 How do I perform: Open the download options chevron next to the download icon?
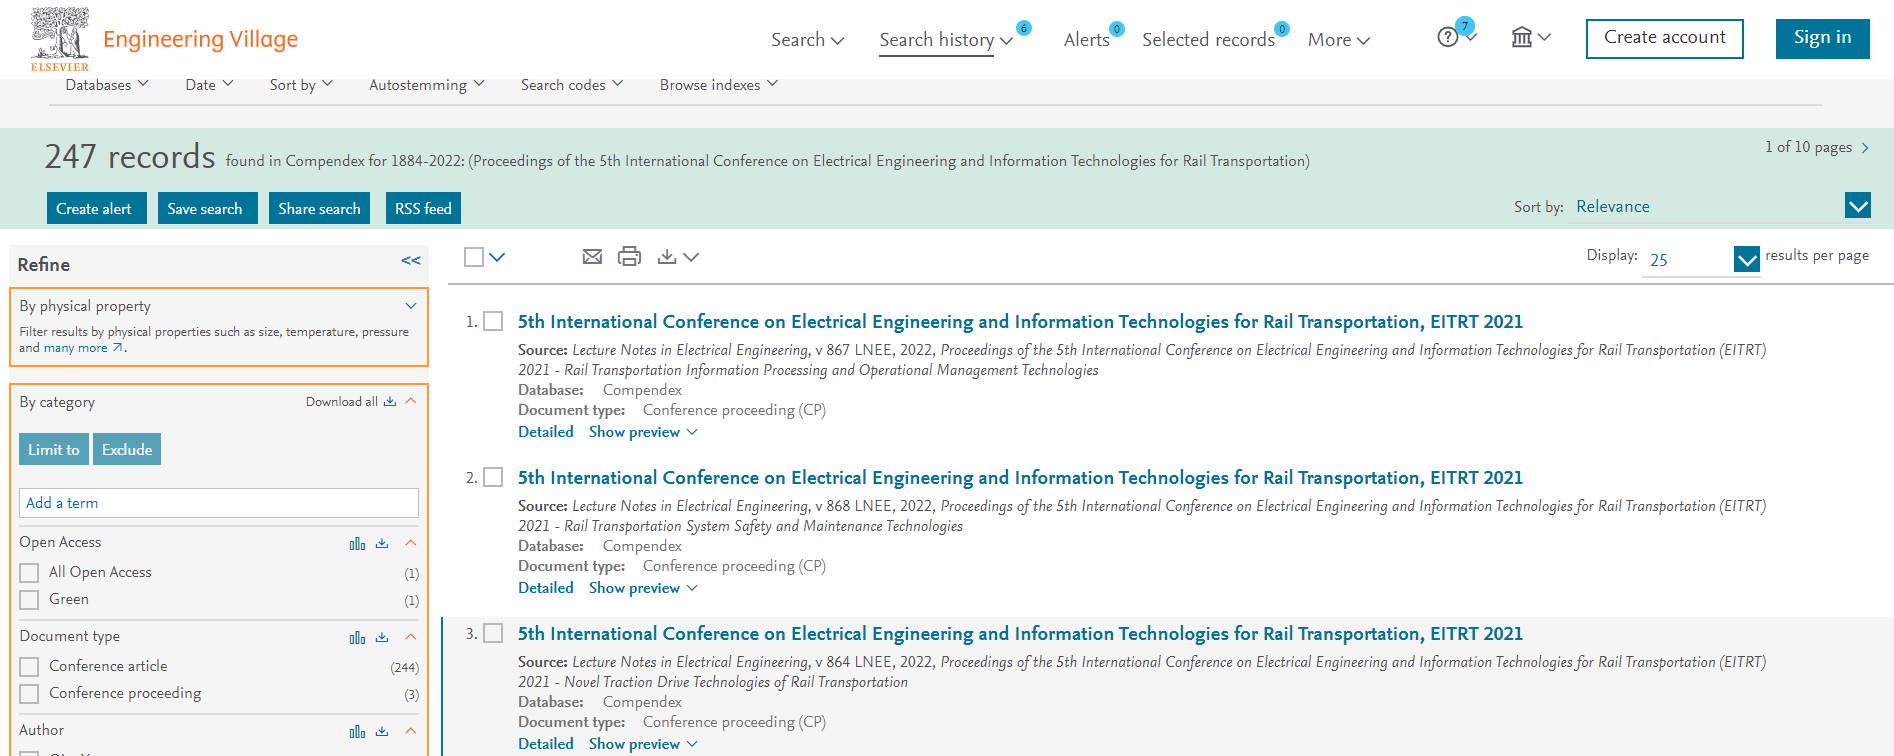point(691,257)
